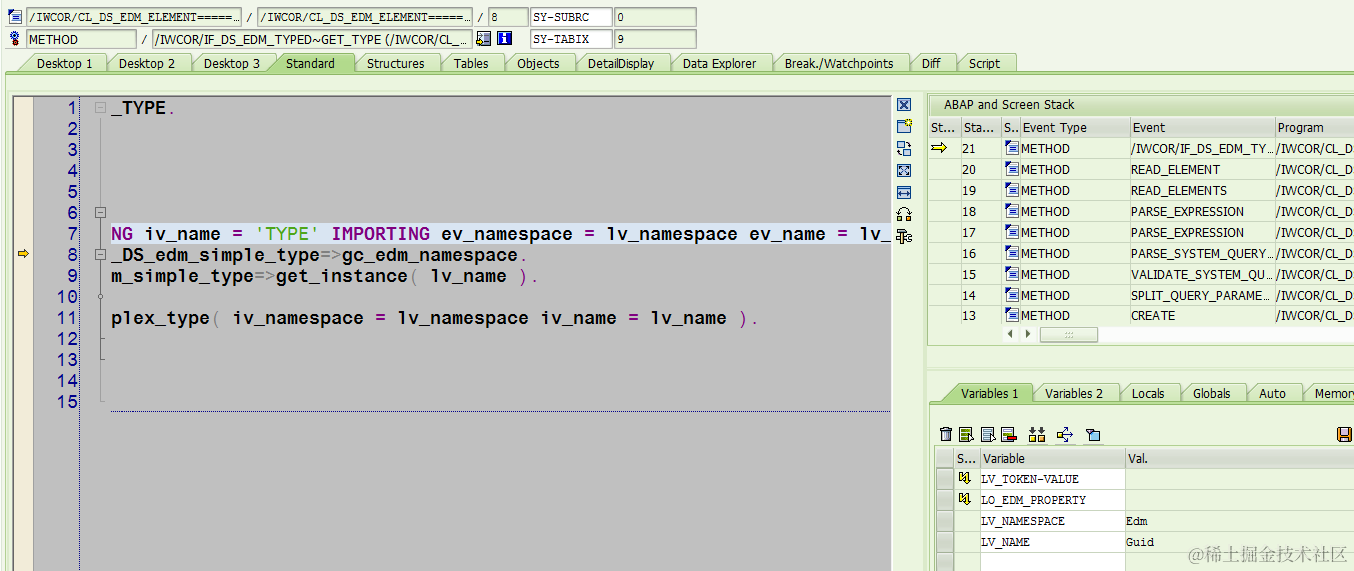1354x571 pixels.
Task: Open the Script tab
Action: tap(984, 63)
